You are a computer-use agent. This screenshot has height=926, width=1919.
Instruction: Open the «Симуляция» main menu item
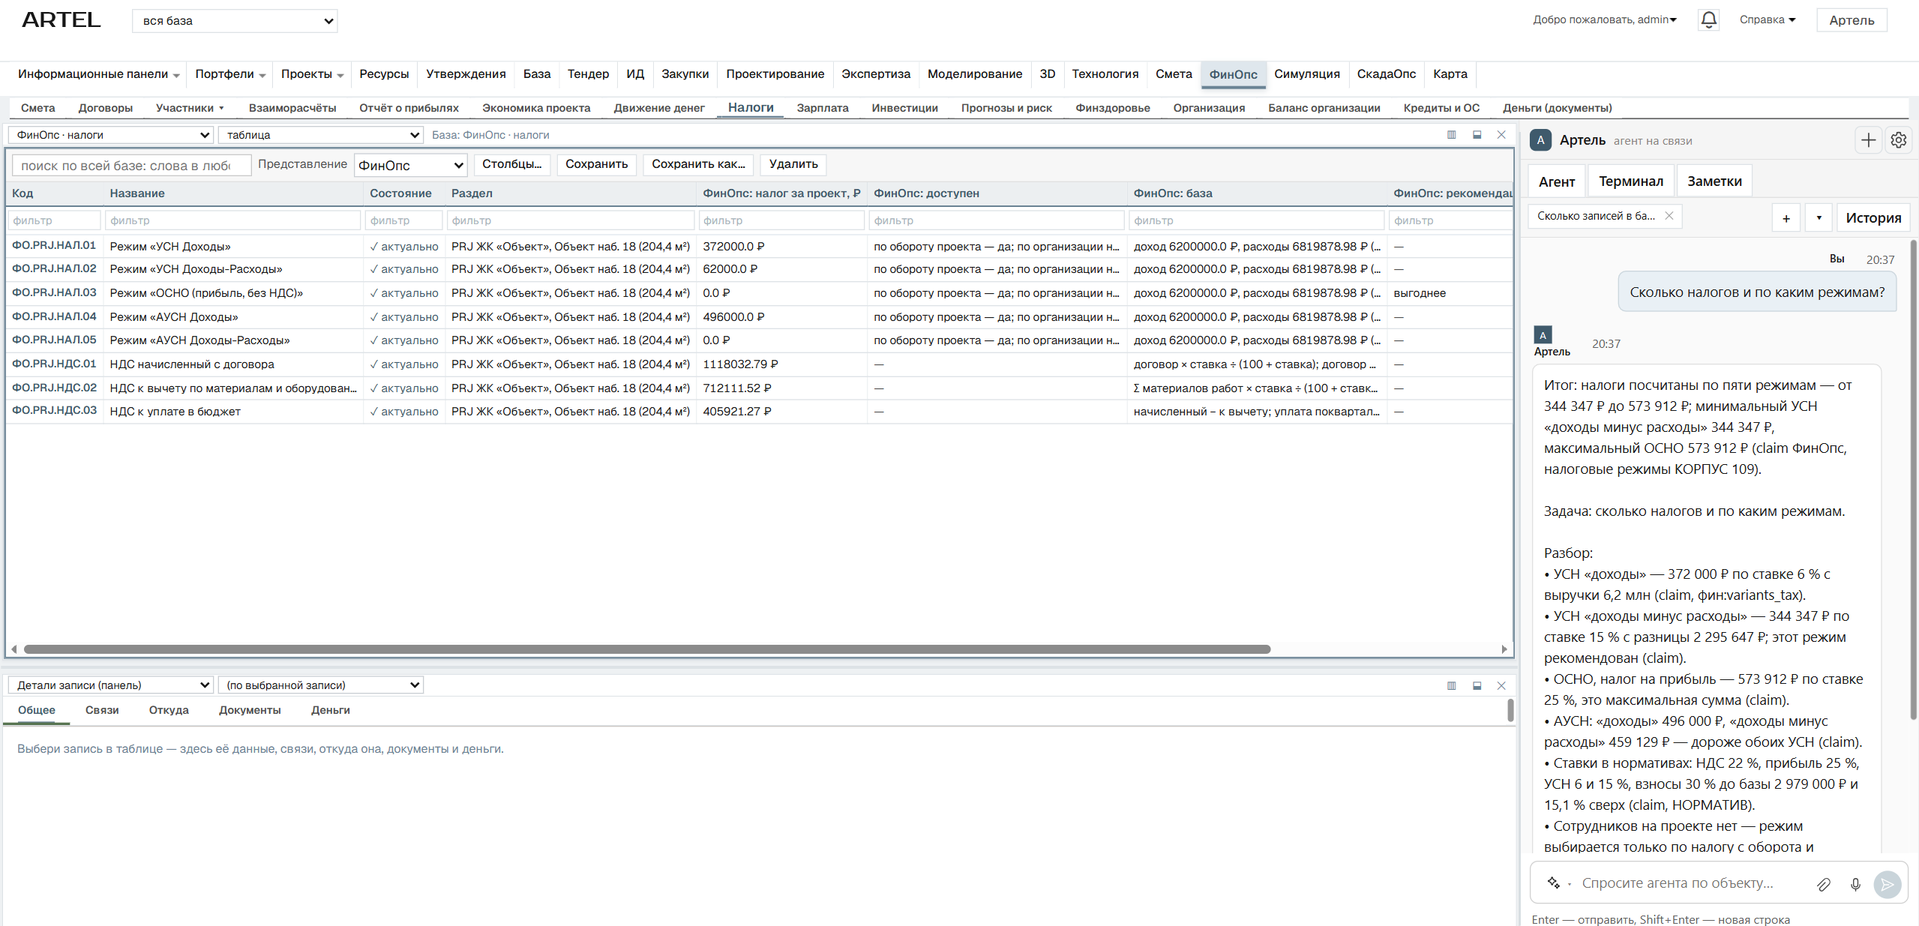point(1306,74)
